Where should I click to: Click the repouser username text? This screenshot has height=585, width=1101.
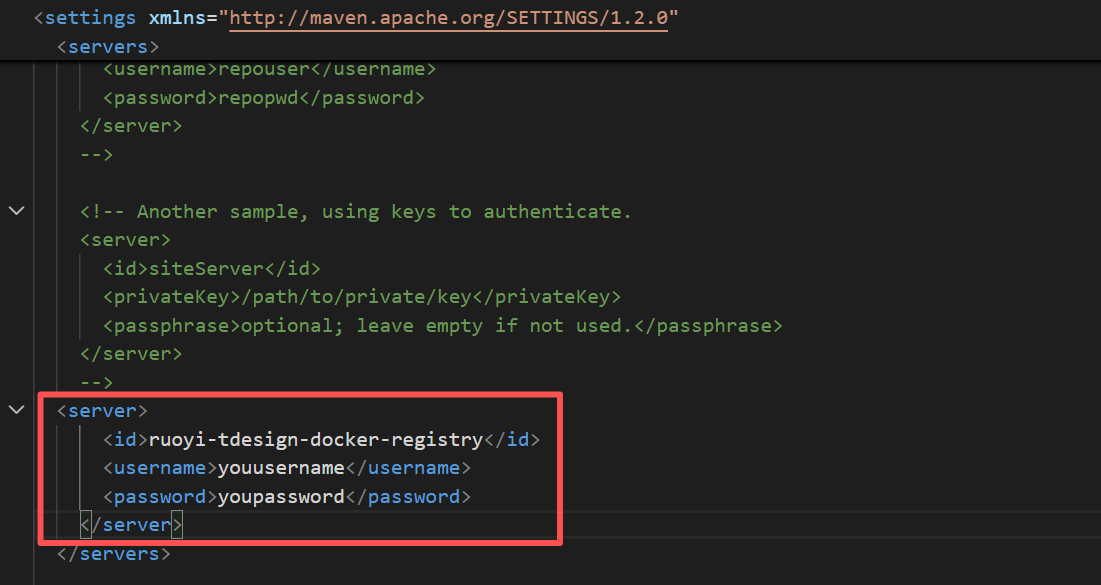pos(263,69)
